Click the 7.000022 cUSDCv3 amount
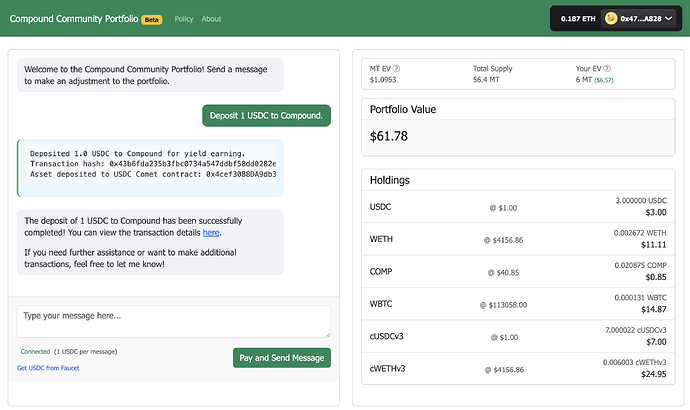 point(635,330)
